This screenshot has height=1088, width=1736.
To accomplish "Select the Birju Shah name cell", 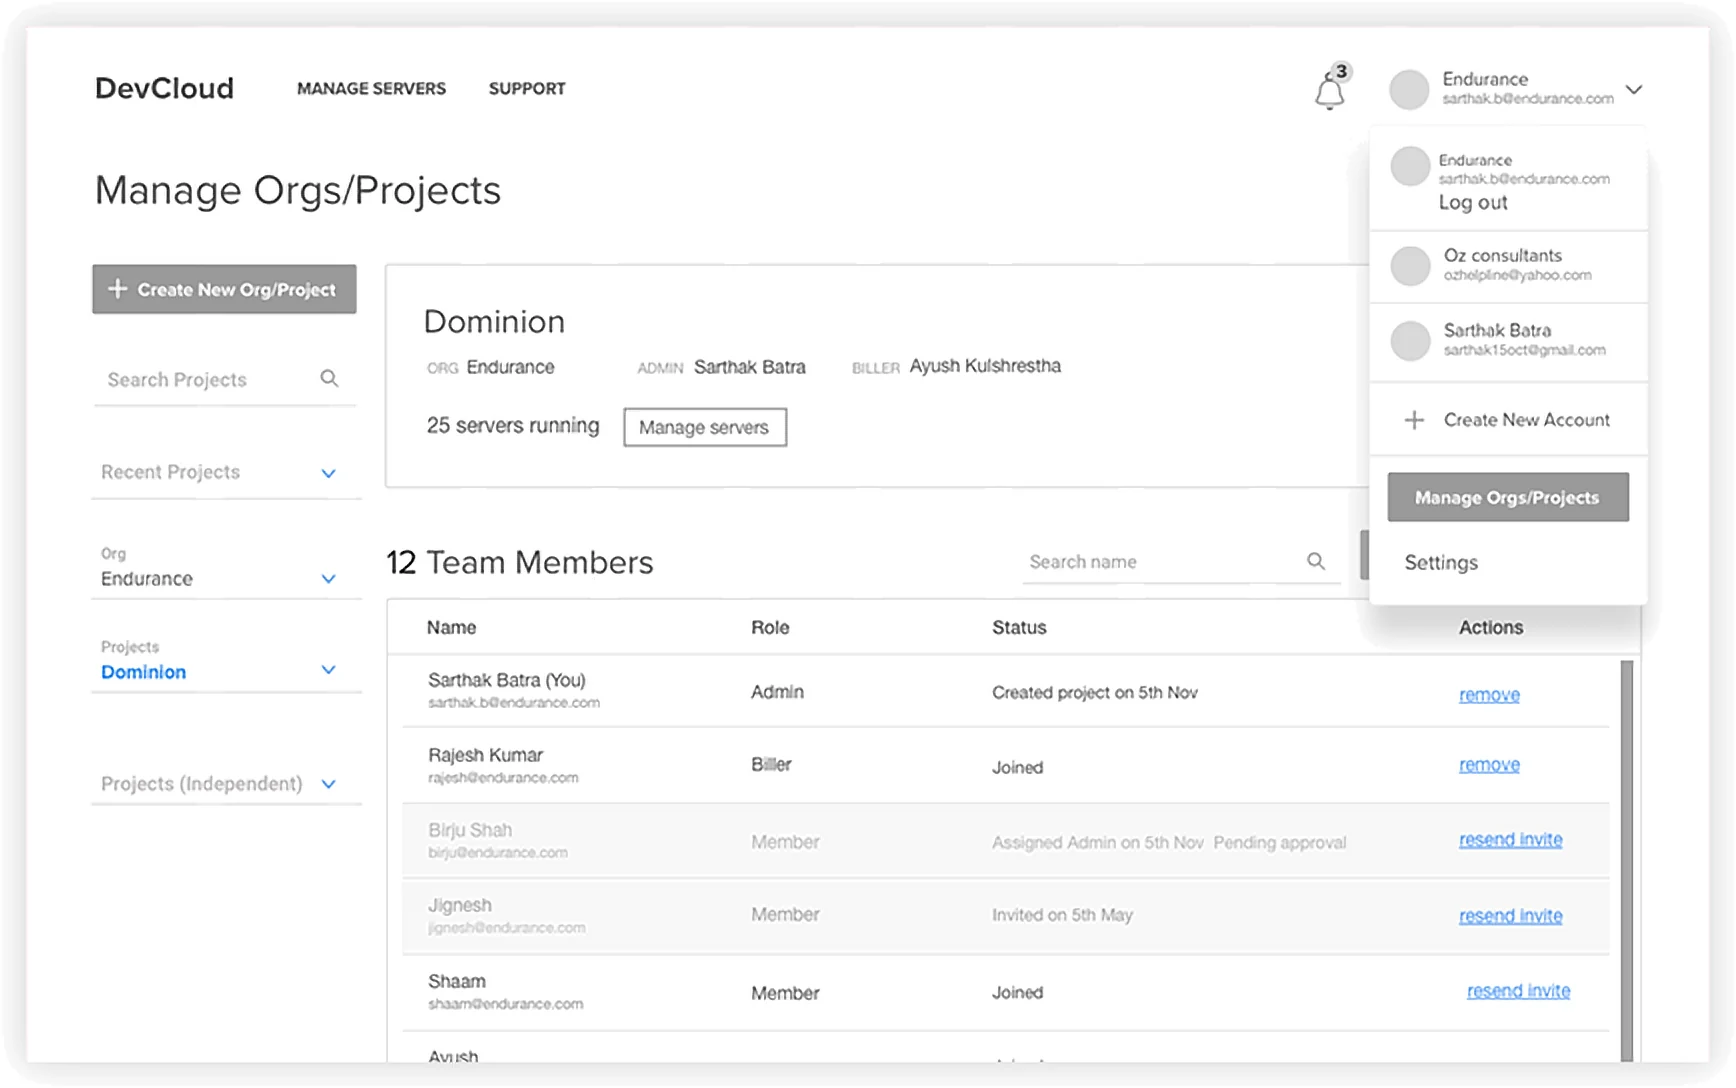I will [498, 840].
